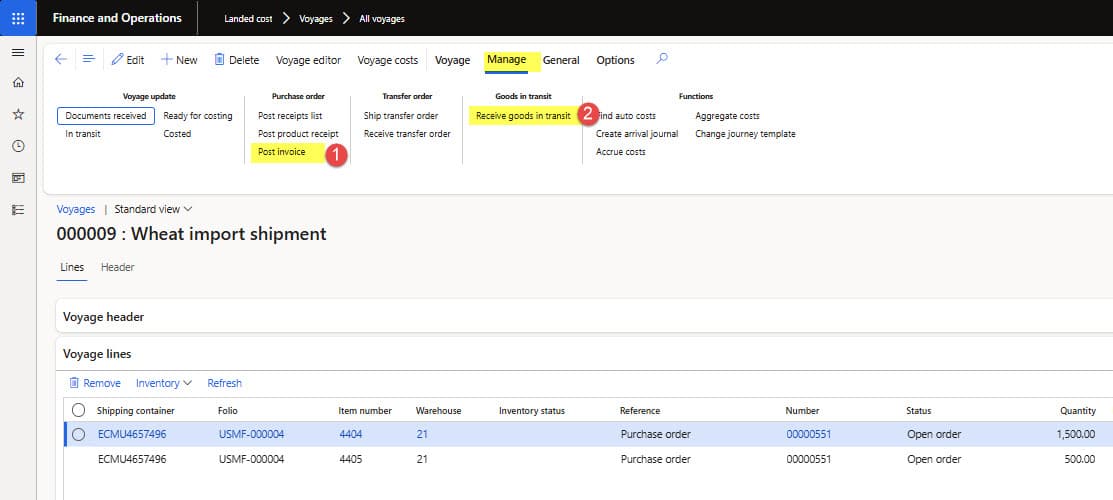1113x500 pixels.
Task: Expand the left navigation hamburger menu
Action: (18, 52)
